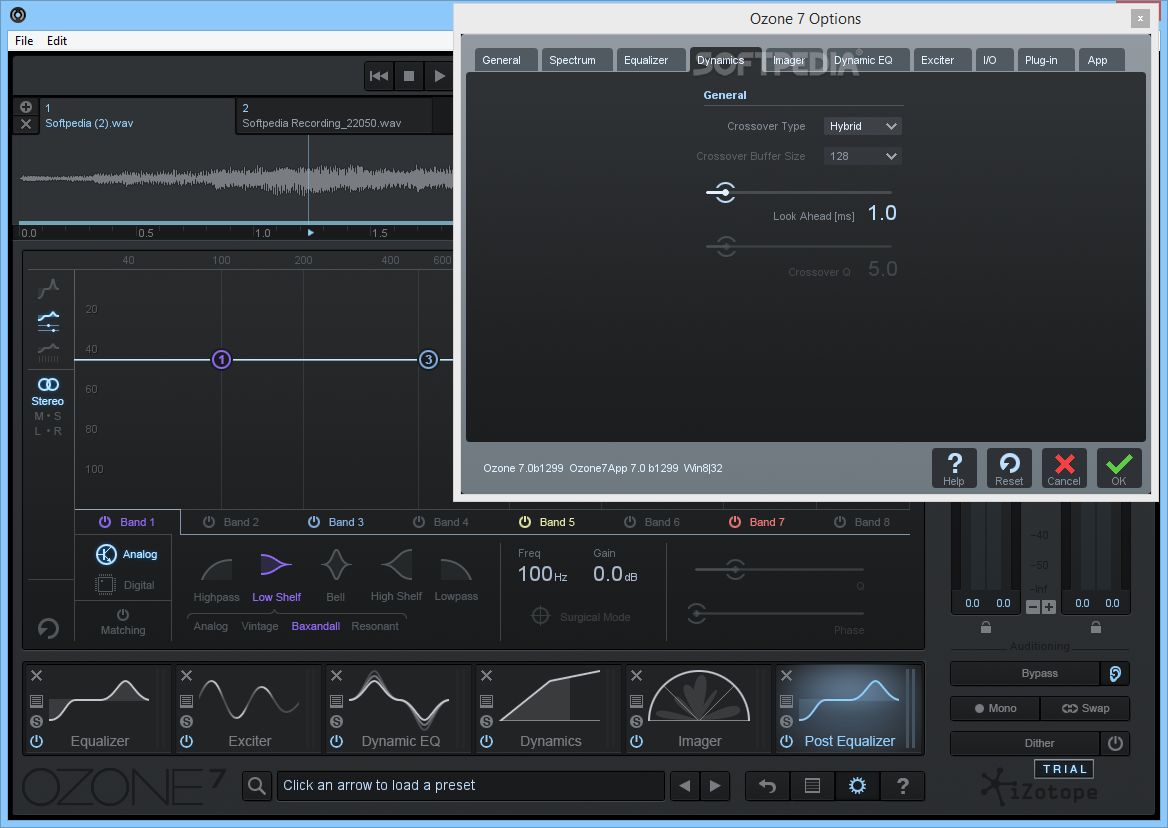Toggle Band 1 power

point(105,522)
